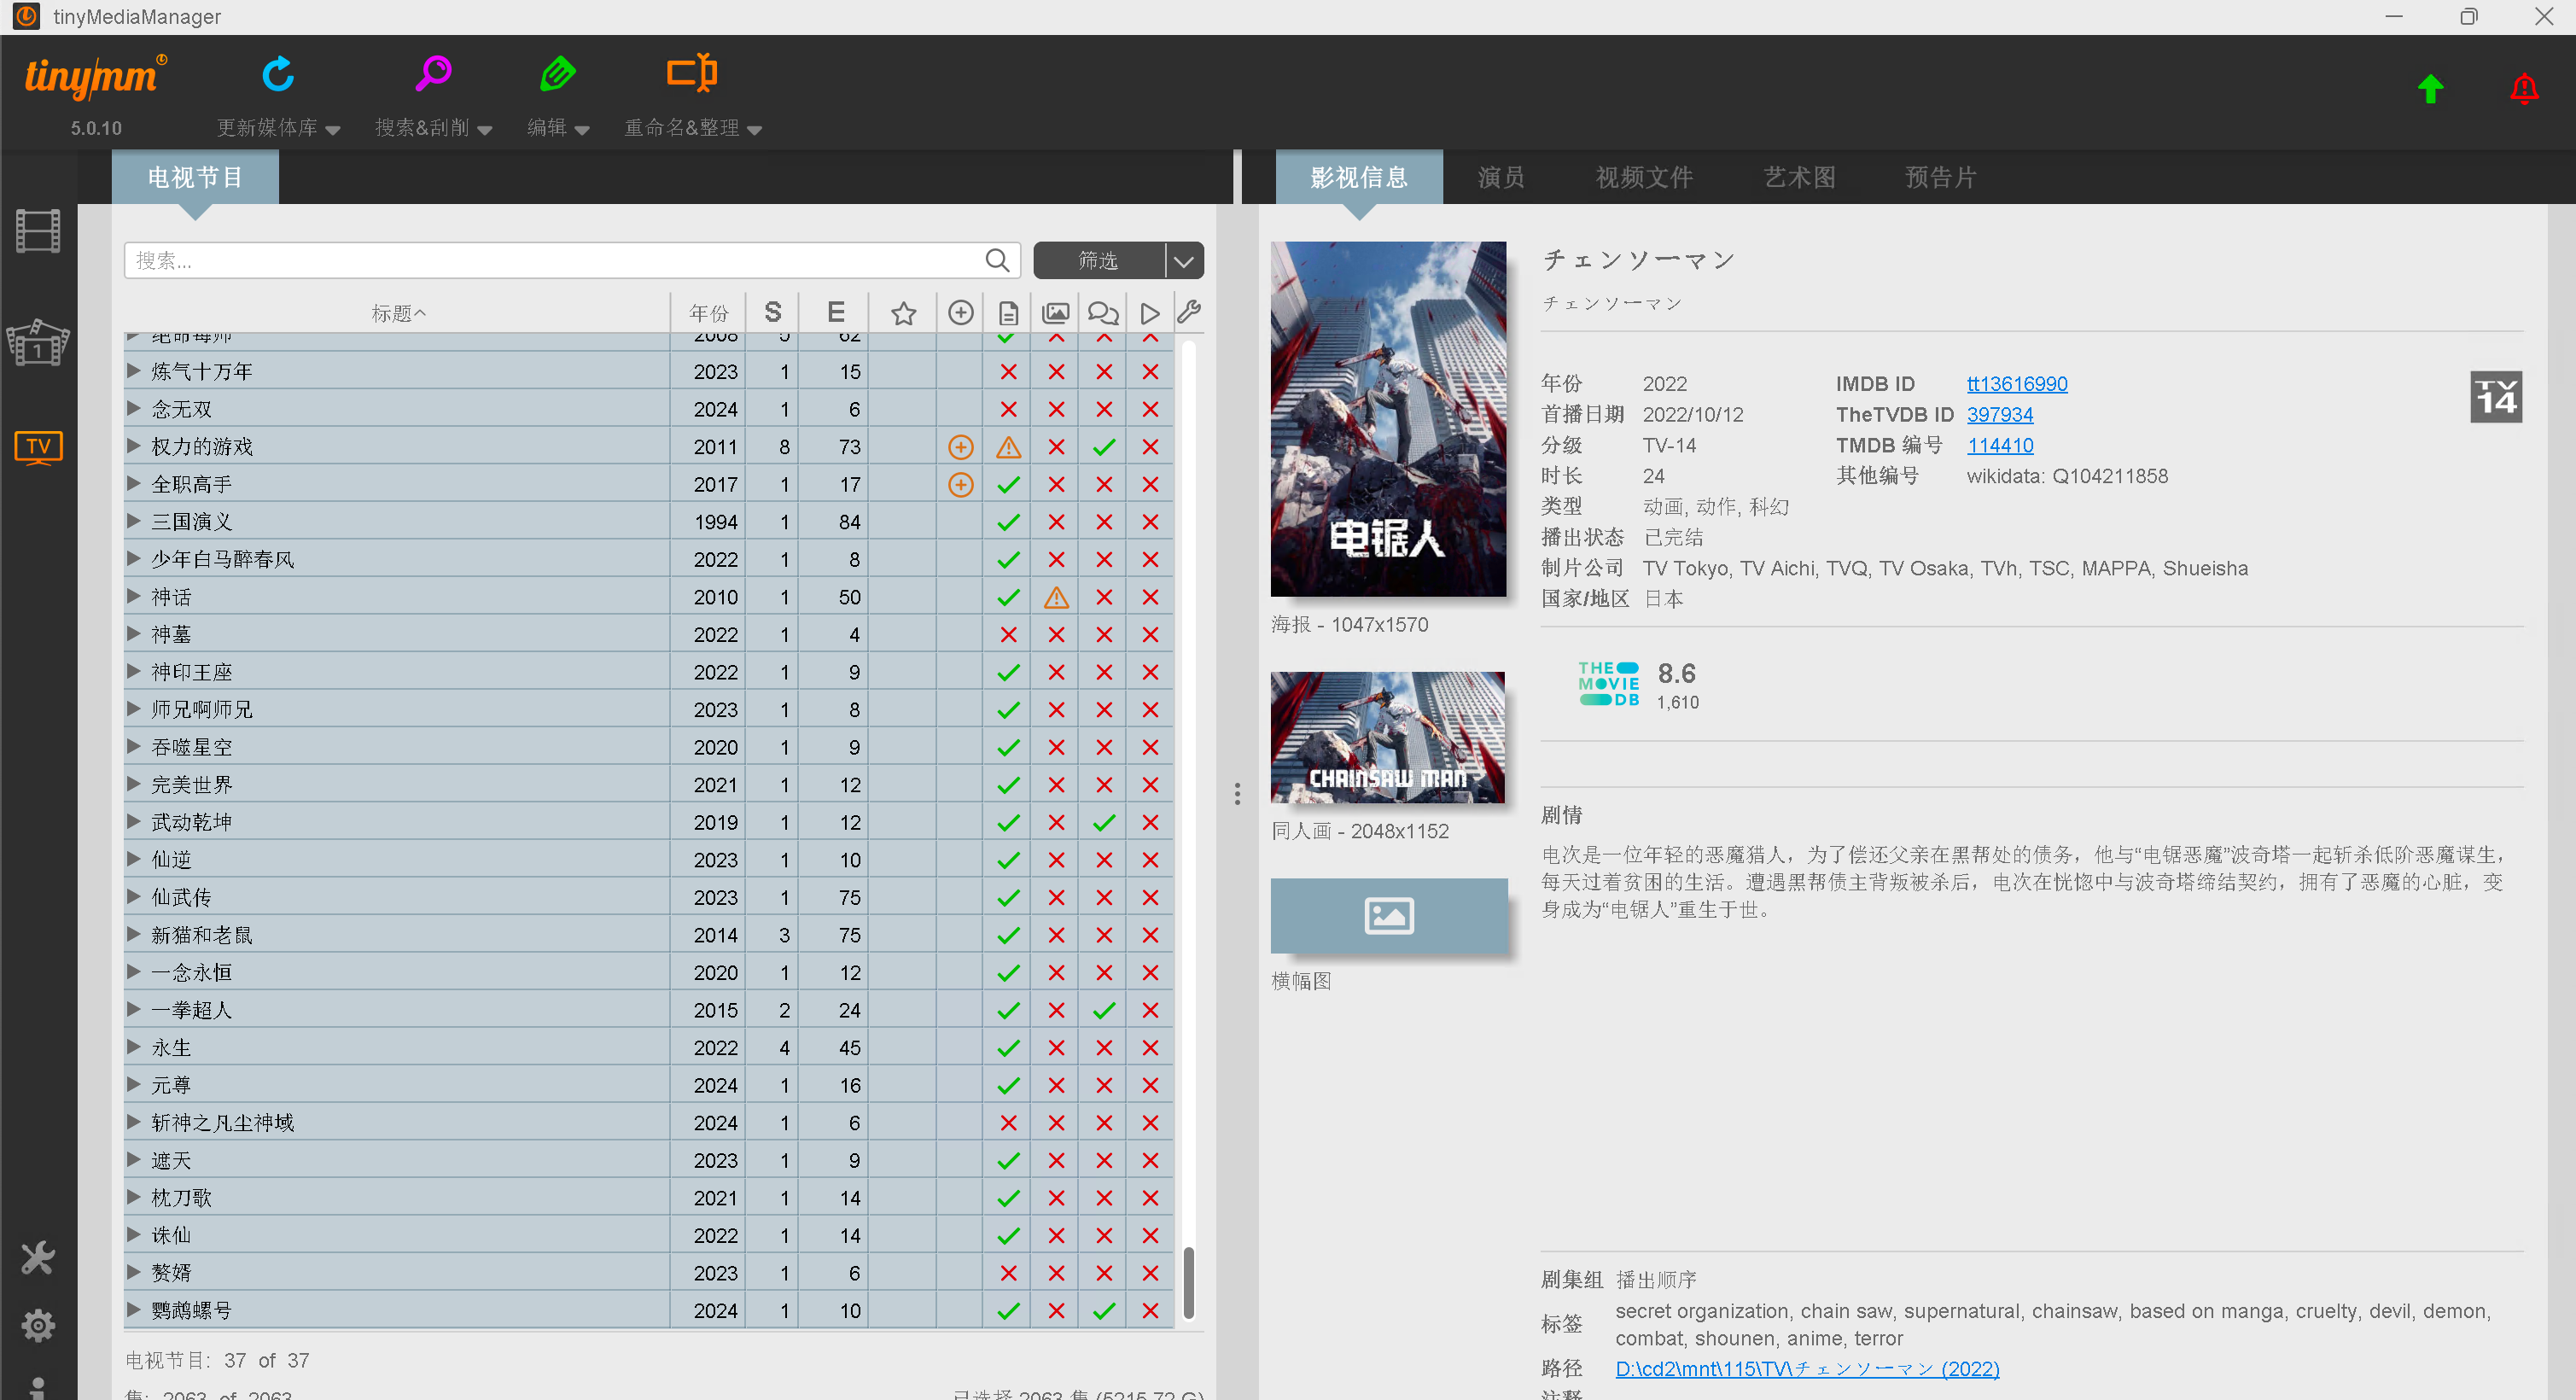
Task: Select the 电视节目 list tab
Action: (195, 177)
